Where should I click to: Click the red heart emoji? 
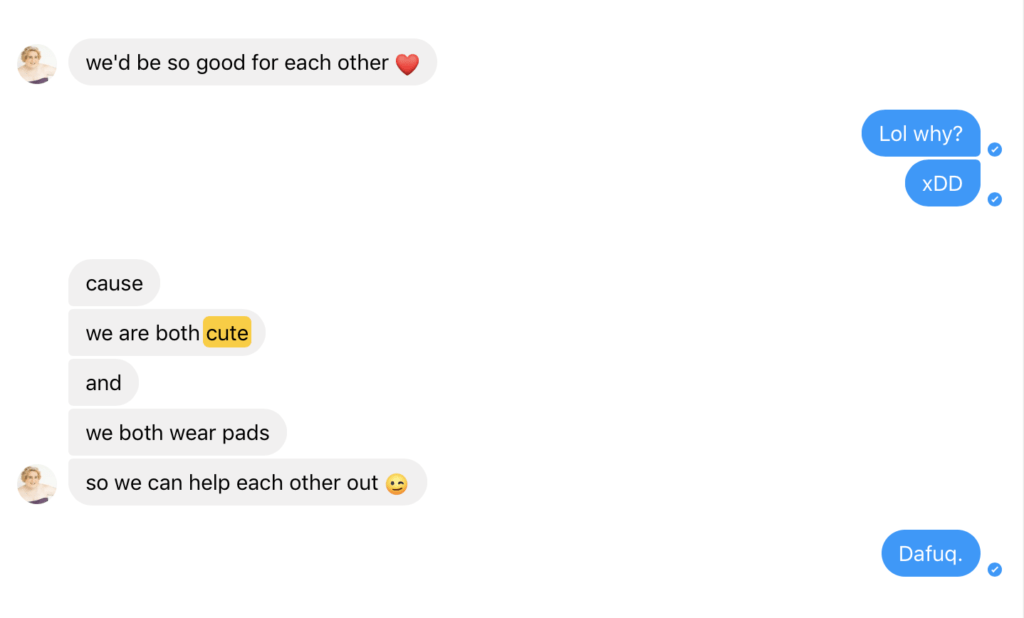pos(408,64)
